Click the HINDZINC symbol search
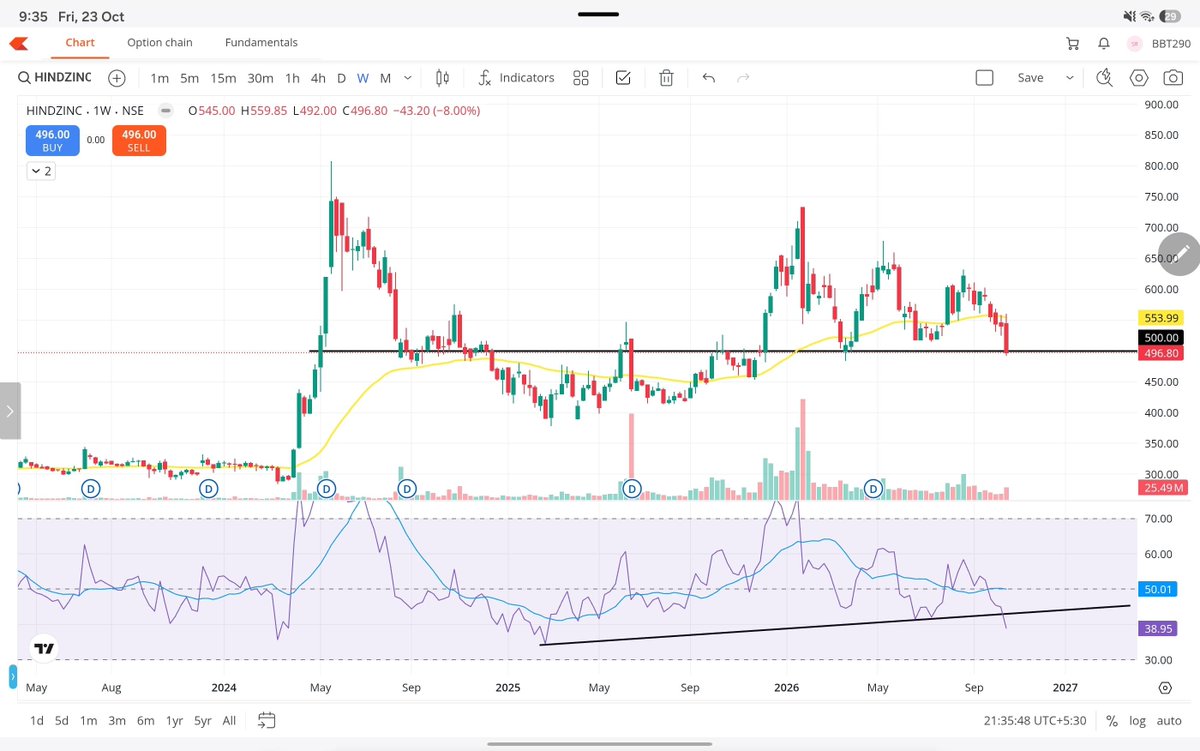The width and height of the screenshot is (1200, 751). tap(55, 78)
